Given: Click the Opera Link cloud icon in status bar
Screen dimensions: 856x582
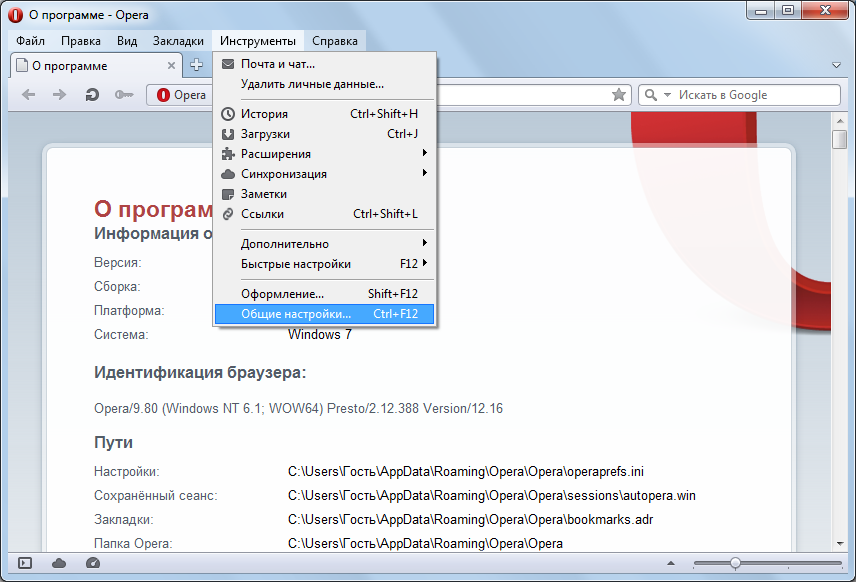Looking at the screenshot, I should coord(59,563).
